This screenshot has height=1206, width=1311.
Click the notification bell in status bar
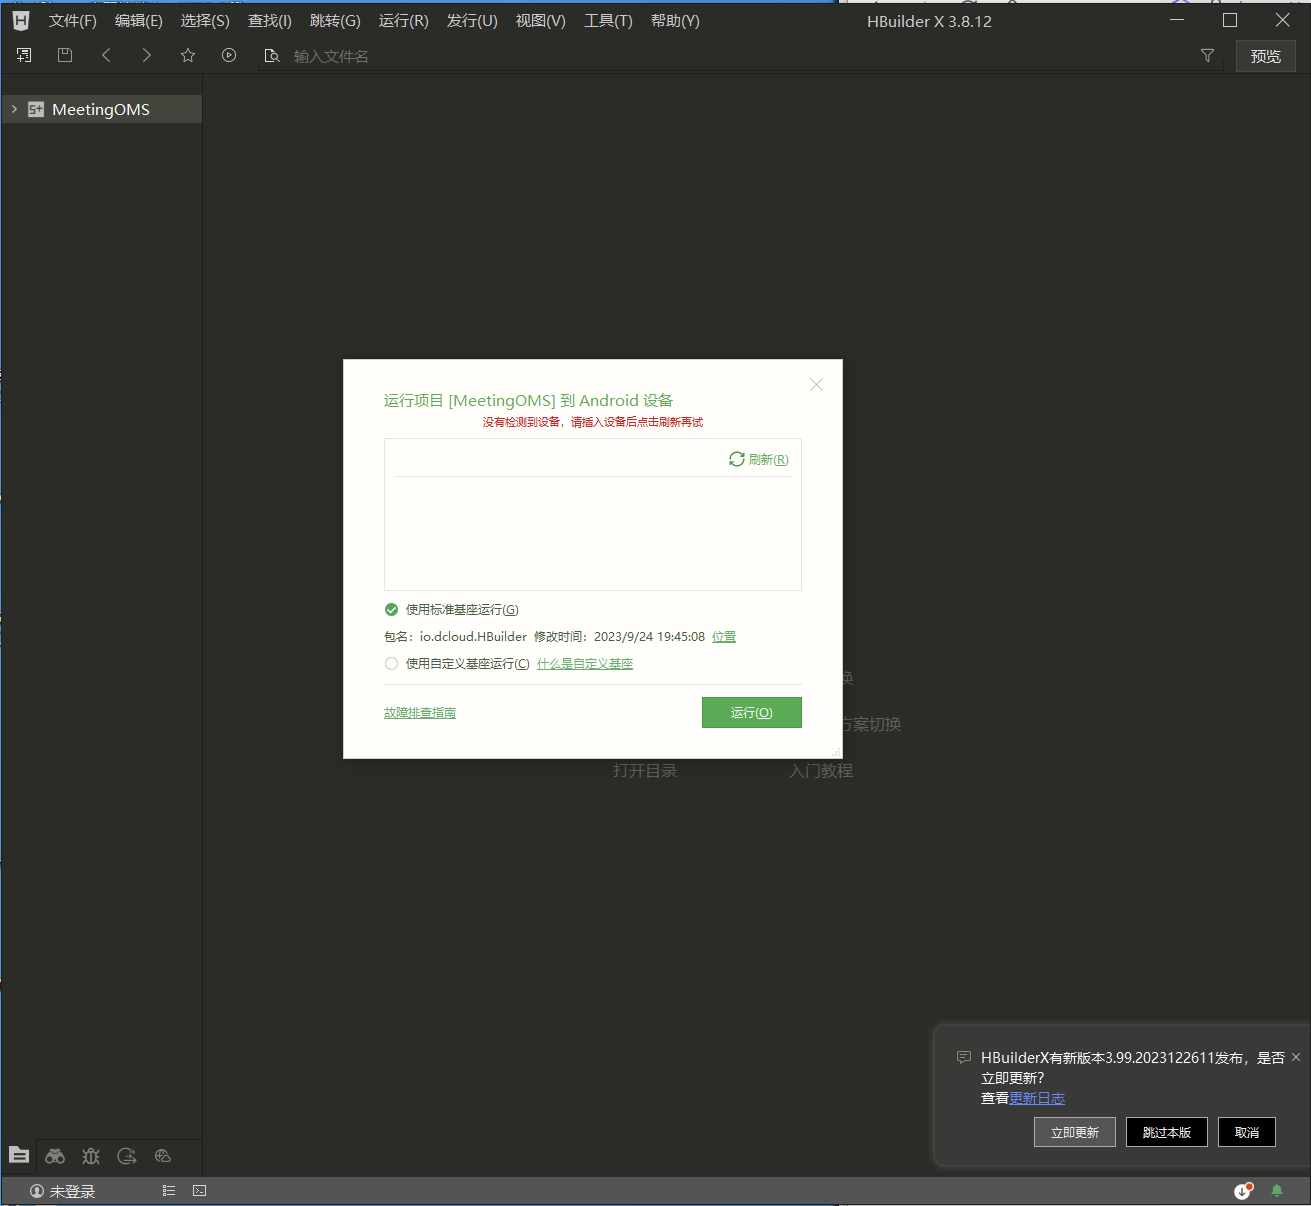(1277, 1191)
